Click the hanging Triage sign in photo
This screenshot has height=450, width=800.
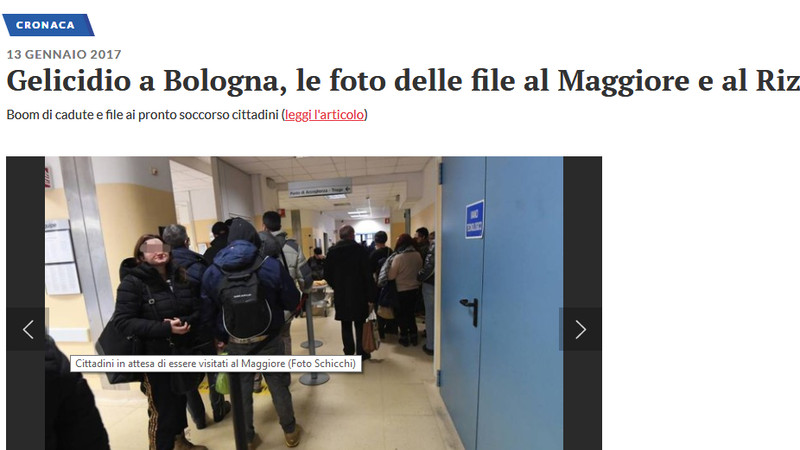pyautogui.click(x=320, y=190)
